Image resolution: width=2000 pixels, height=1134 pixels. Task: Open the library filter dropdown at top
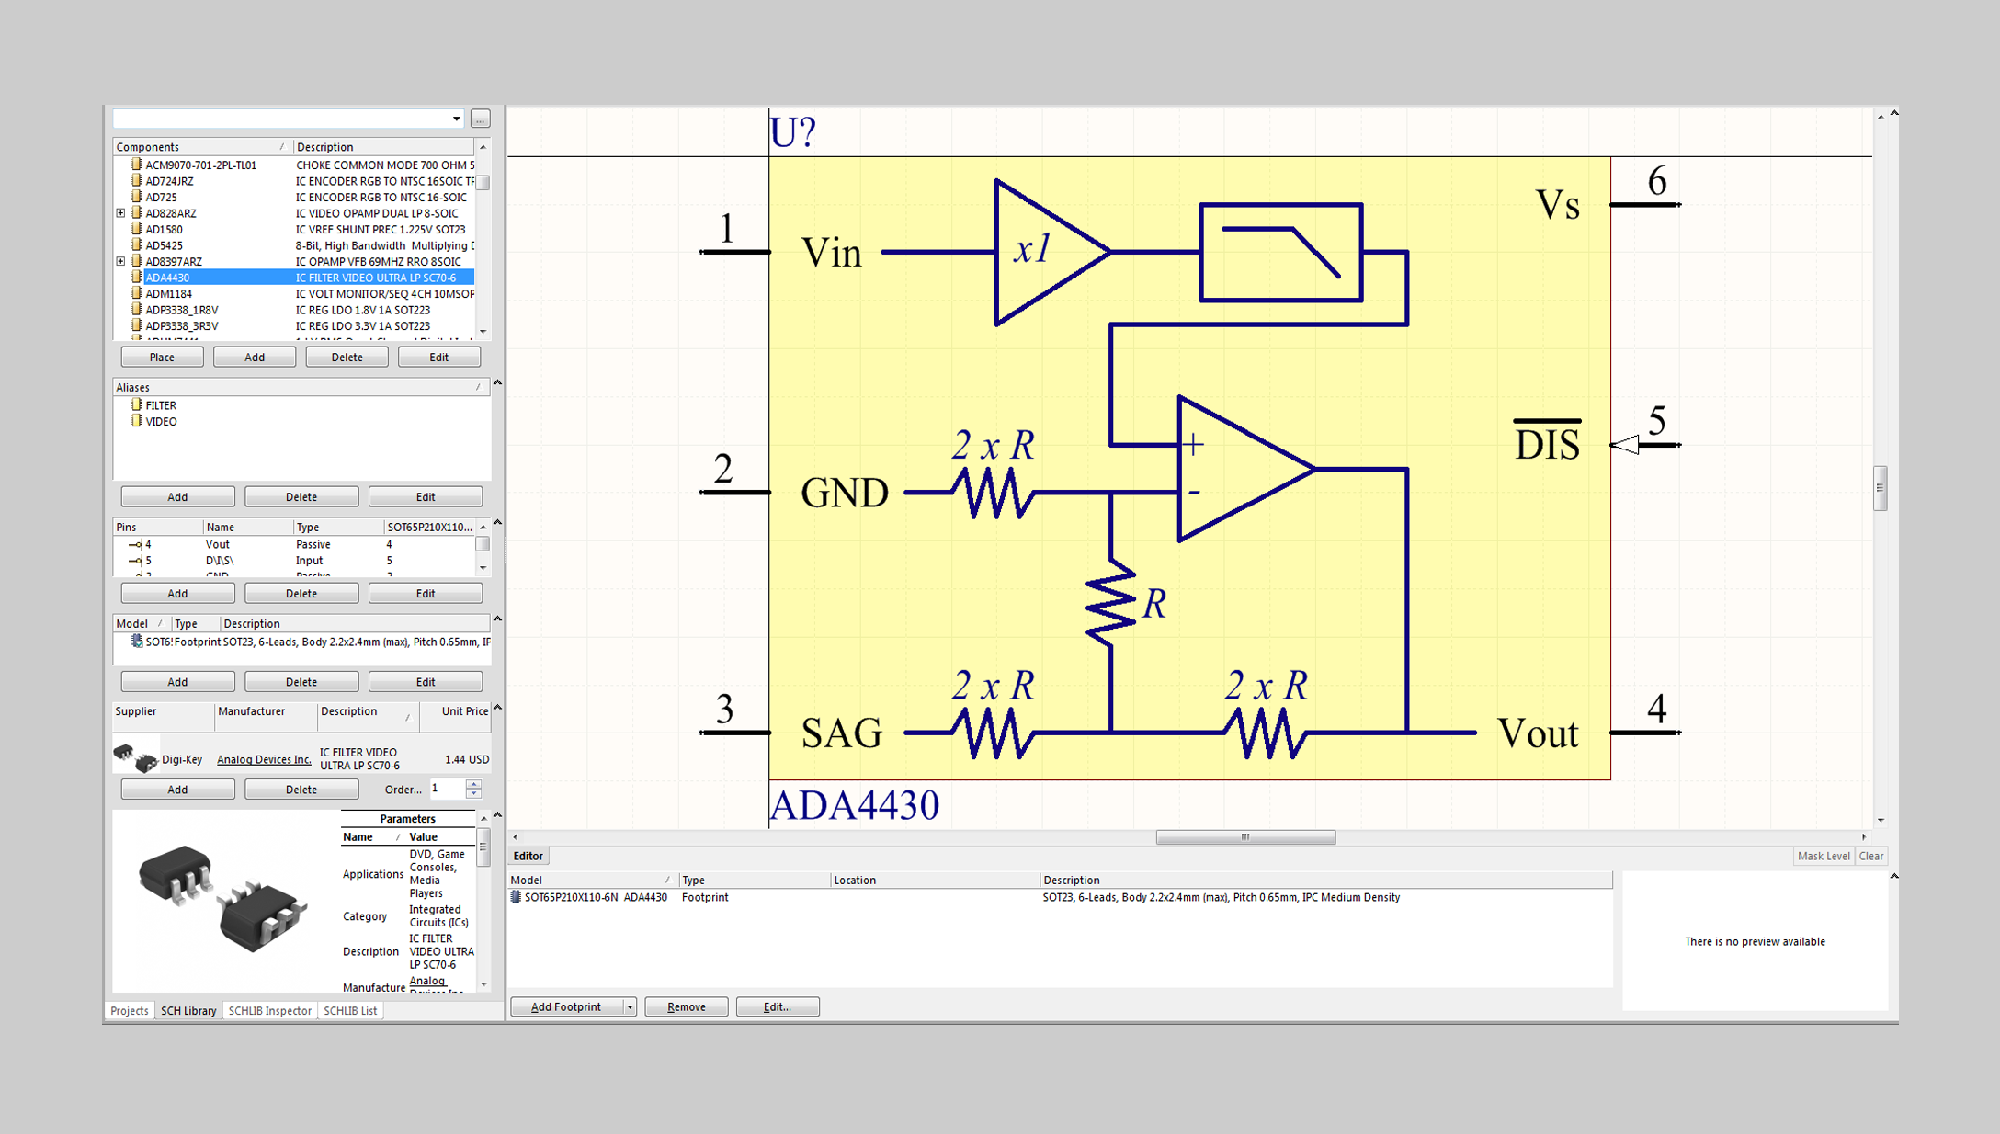[x=457, y=118]
